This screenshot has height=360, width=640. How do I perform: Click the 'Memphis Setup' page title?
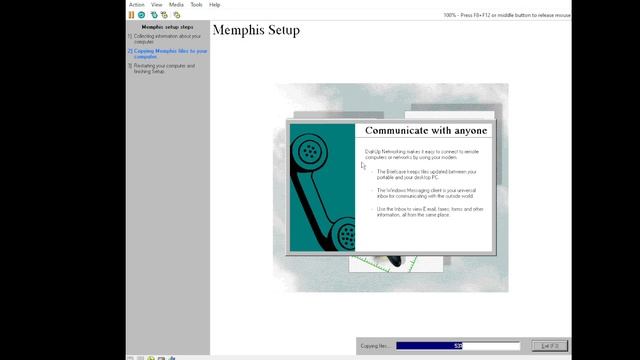pos(256,30)
